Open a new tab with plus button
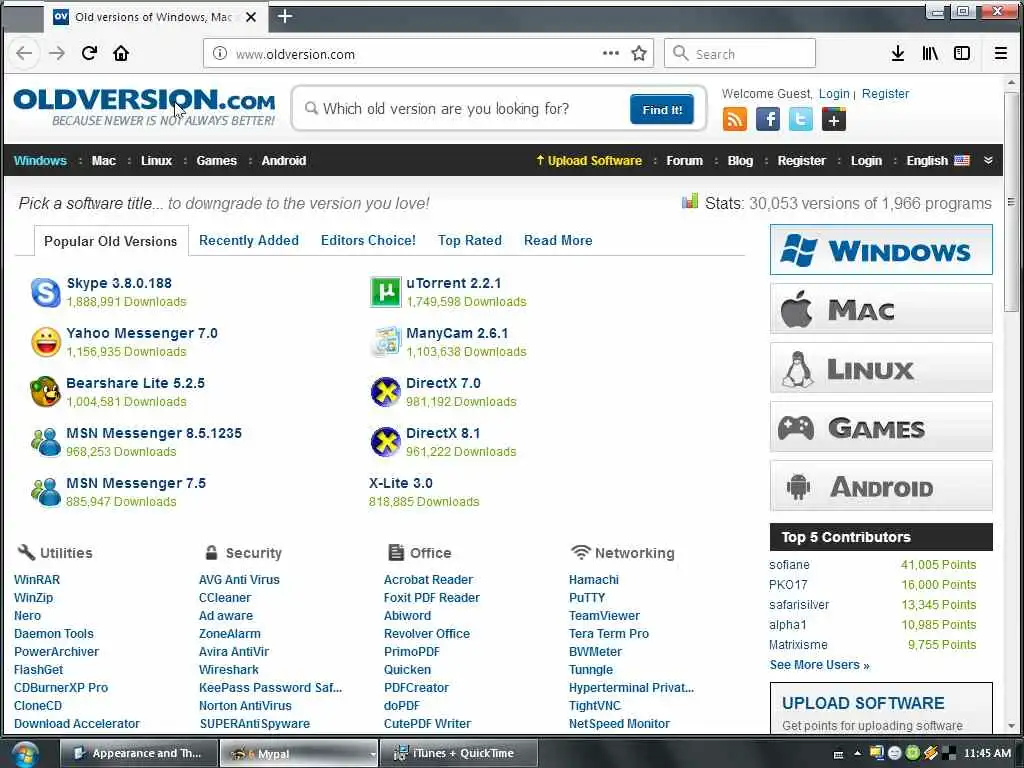The height and width of the screenshot is (768, 1024). pos(285,16)
